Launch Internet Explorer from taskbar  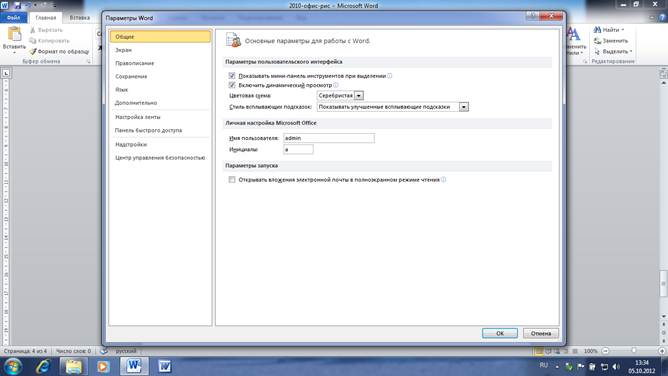[x=43, y=367]
